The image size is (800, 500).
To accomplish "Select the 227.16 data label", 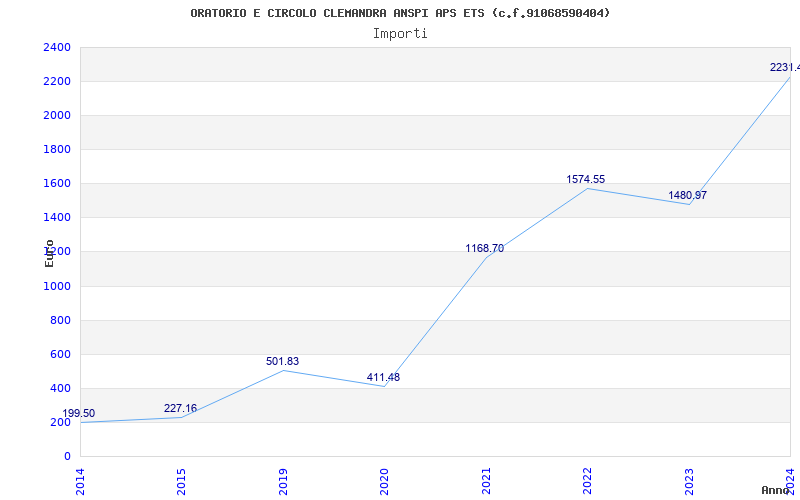I will point(180,408).
